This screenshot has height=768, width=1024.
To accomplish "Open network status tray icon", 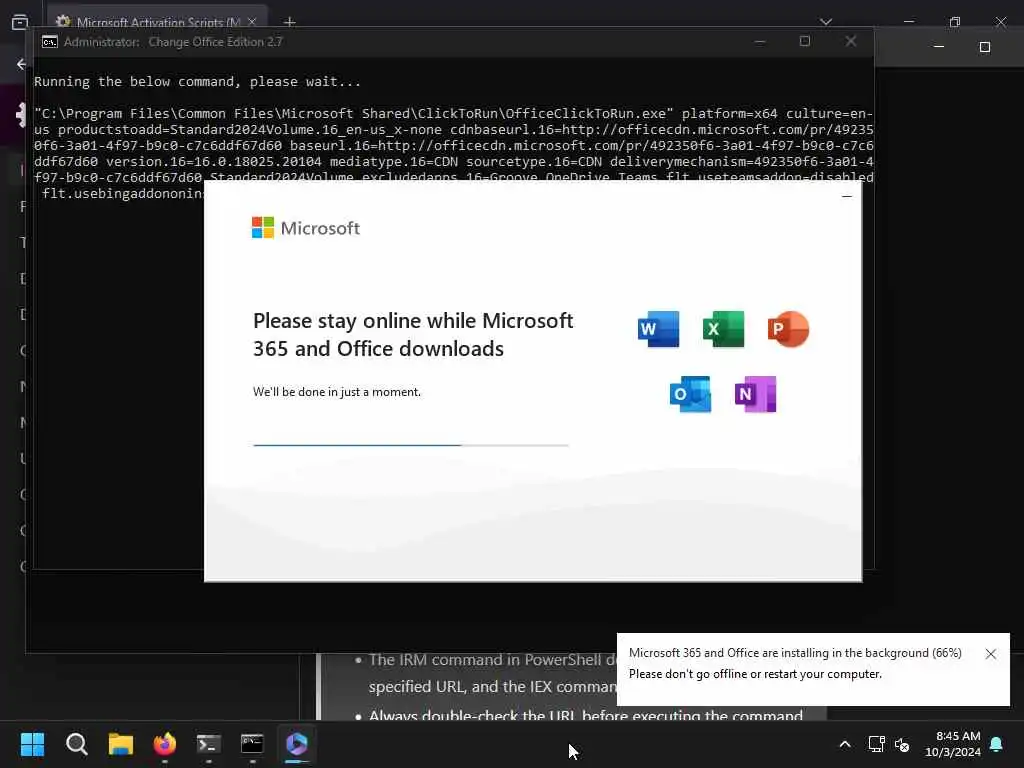I will (x=876, y=744).
